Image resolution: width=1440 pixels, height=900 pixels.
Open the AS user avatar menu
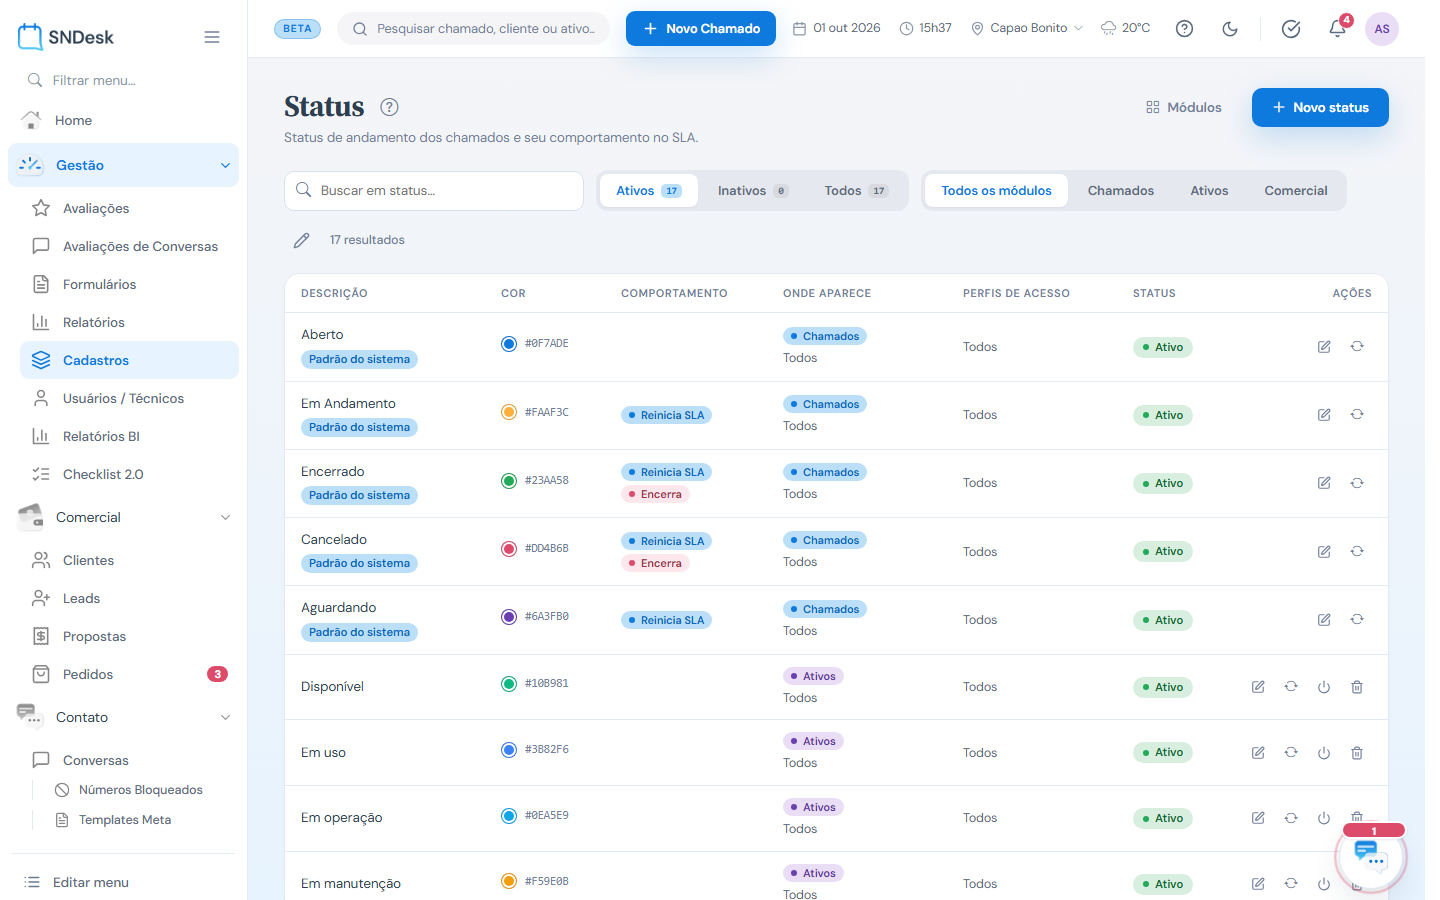tap(1382, 29)
